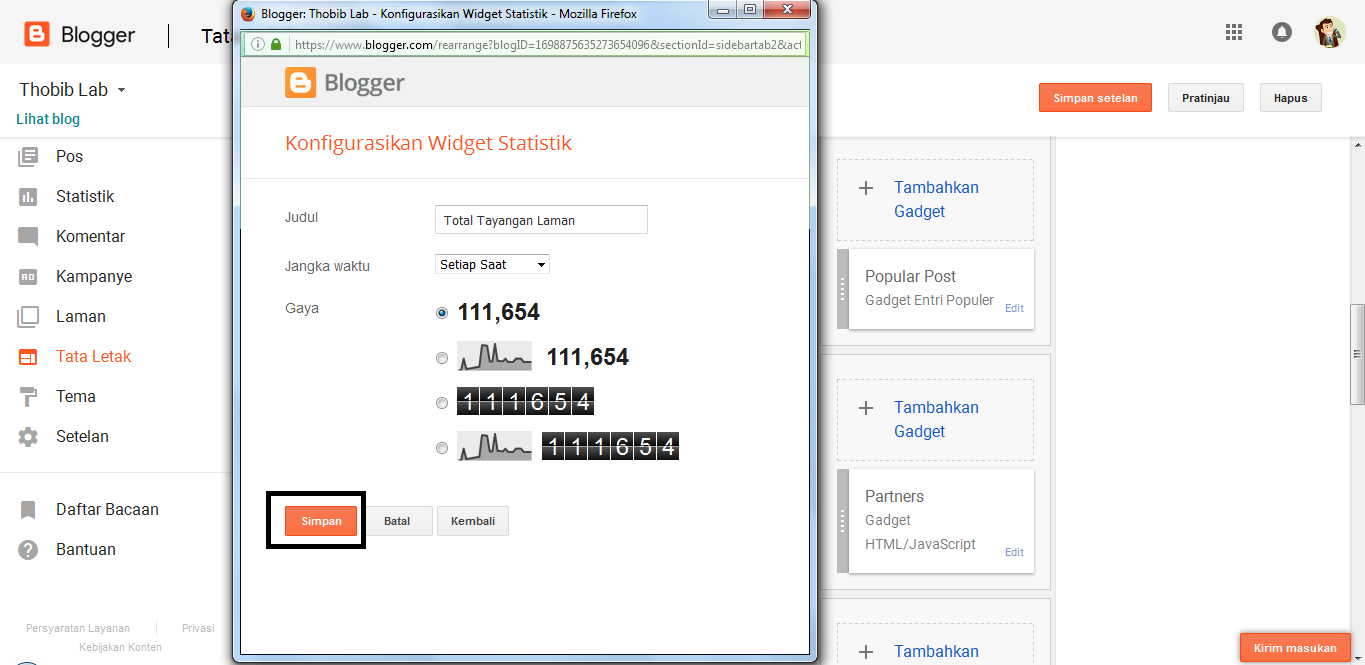Screen dimensions: 1365x665
Task: Click Edit on the Popular Post gadget
Action: pos(1014,308)
